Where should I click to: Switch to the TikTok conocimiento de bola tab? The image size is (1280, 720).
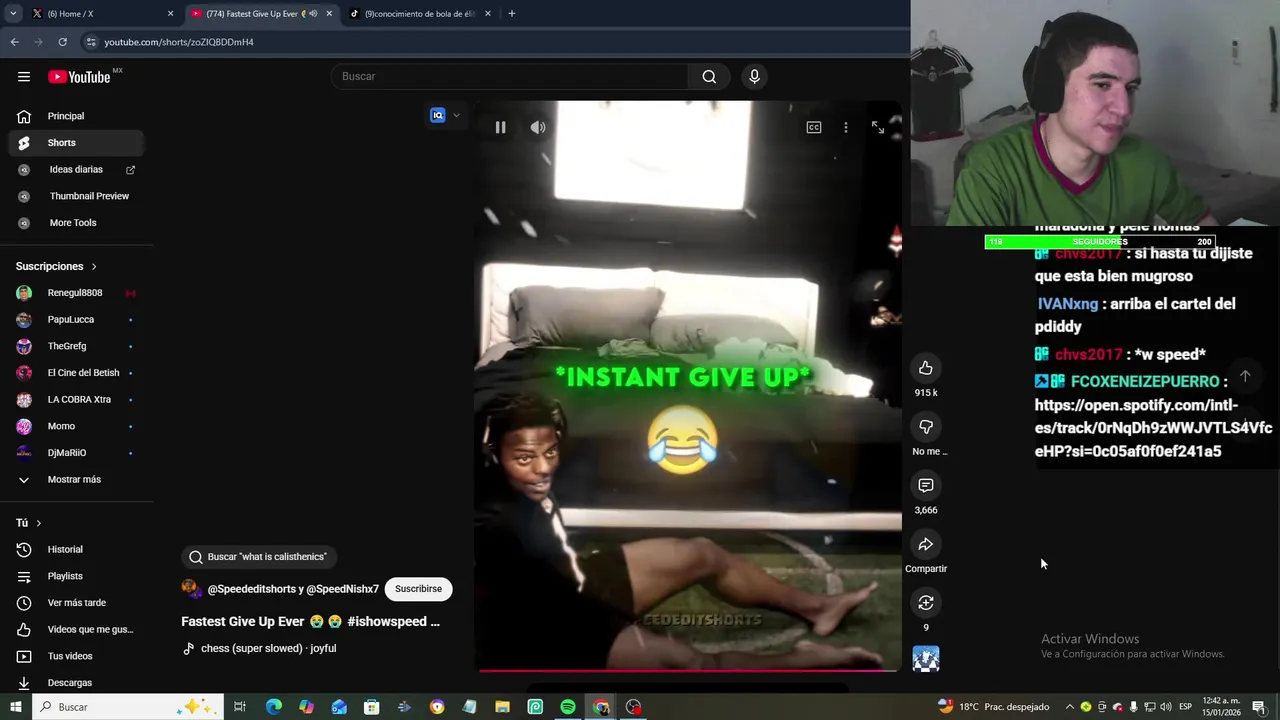(420, 14)
